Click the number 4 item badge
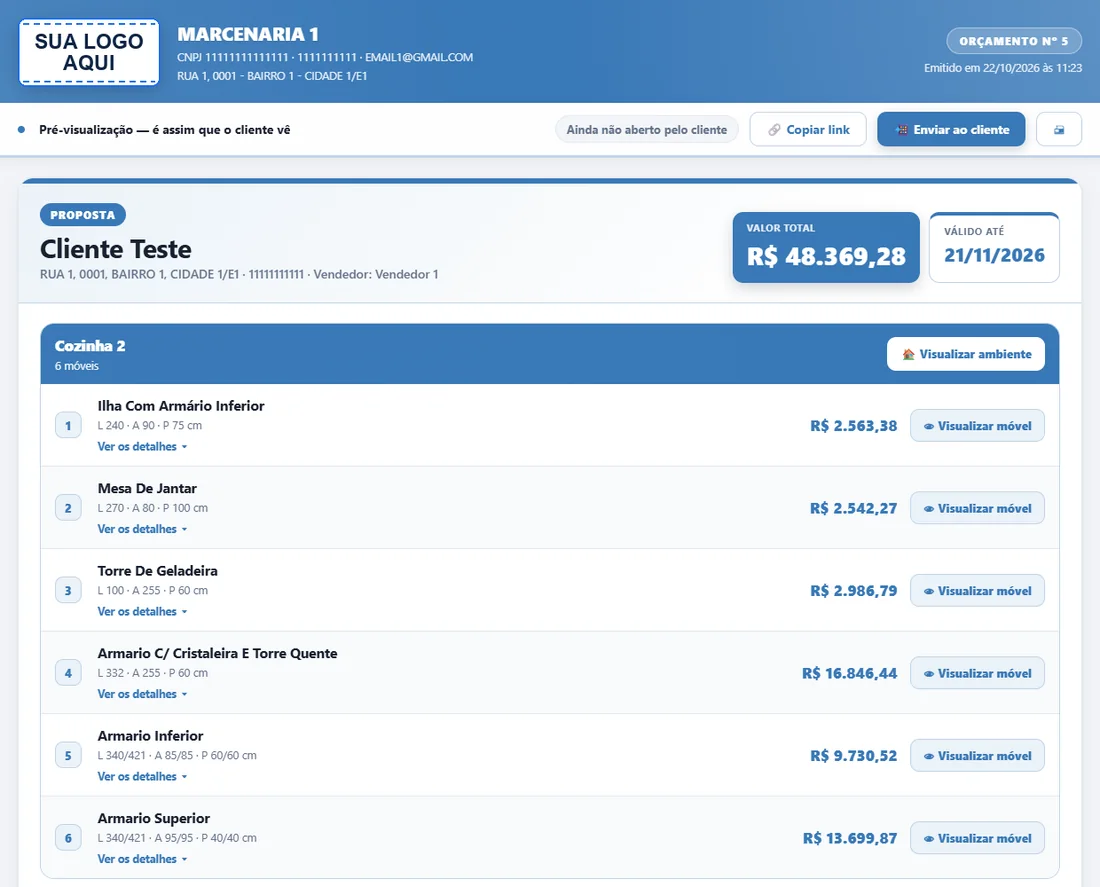 [x=68, y=673]
